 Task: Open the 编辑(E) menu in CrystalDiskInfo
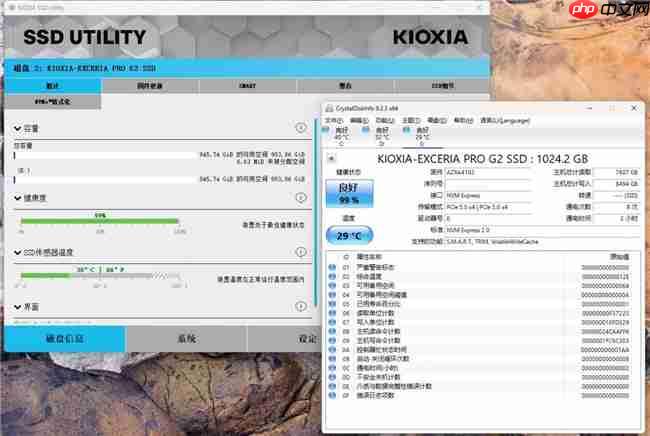point(359,121)
